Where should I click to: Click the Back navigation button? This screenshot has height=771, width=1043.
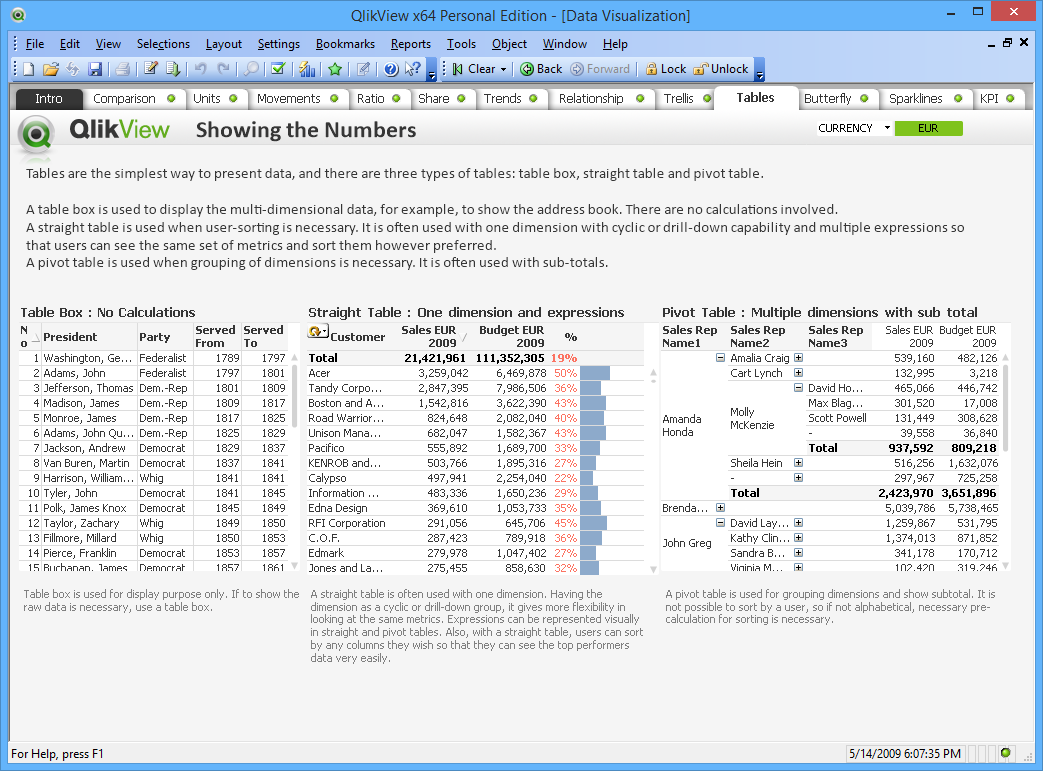541,69
